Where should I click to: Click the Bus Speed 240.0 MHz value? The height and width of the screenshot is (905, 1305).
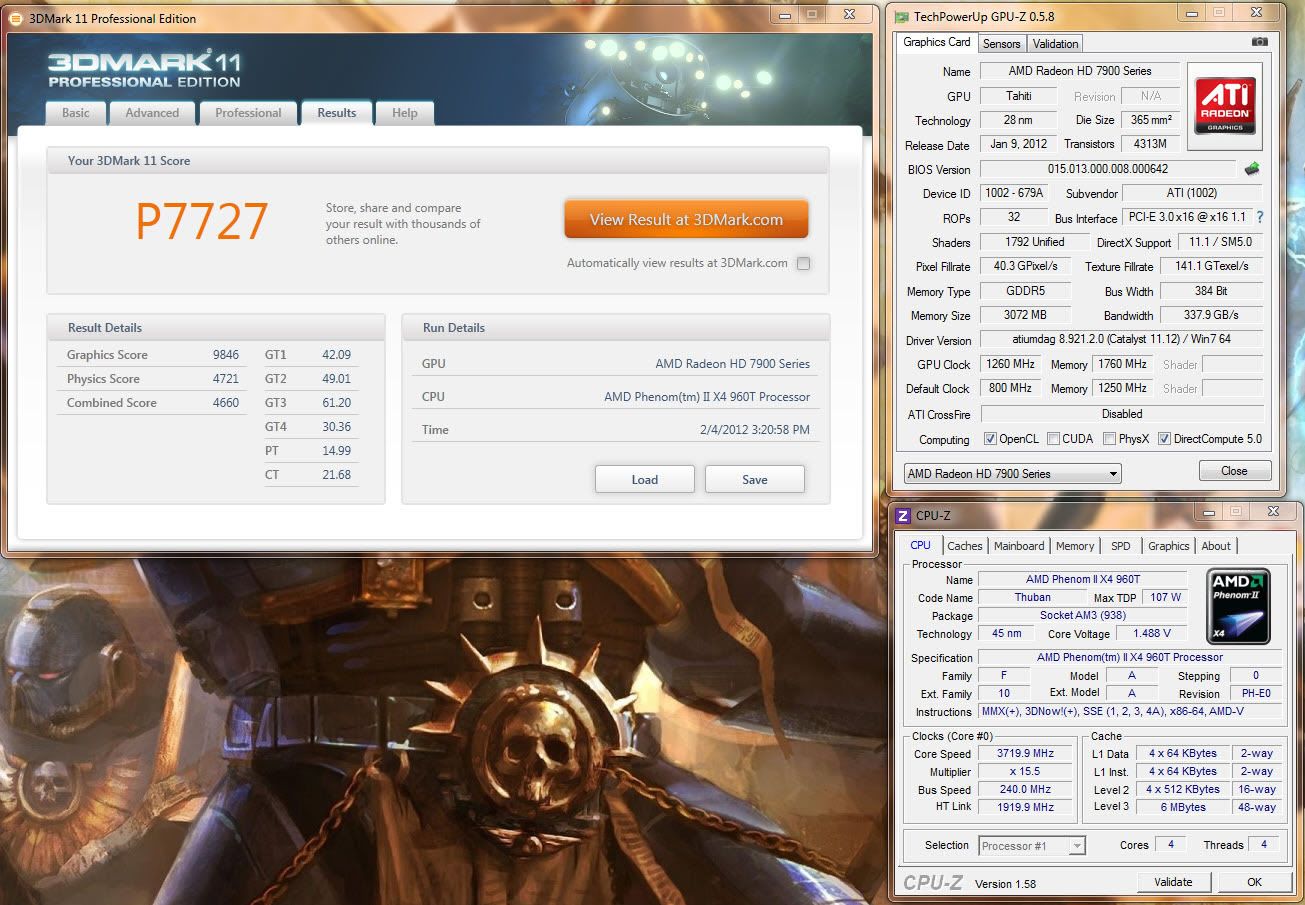tap(1025, 790)
